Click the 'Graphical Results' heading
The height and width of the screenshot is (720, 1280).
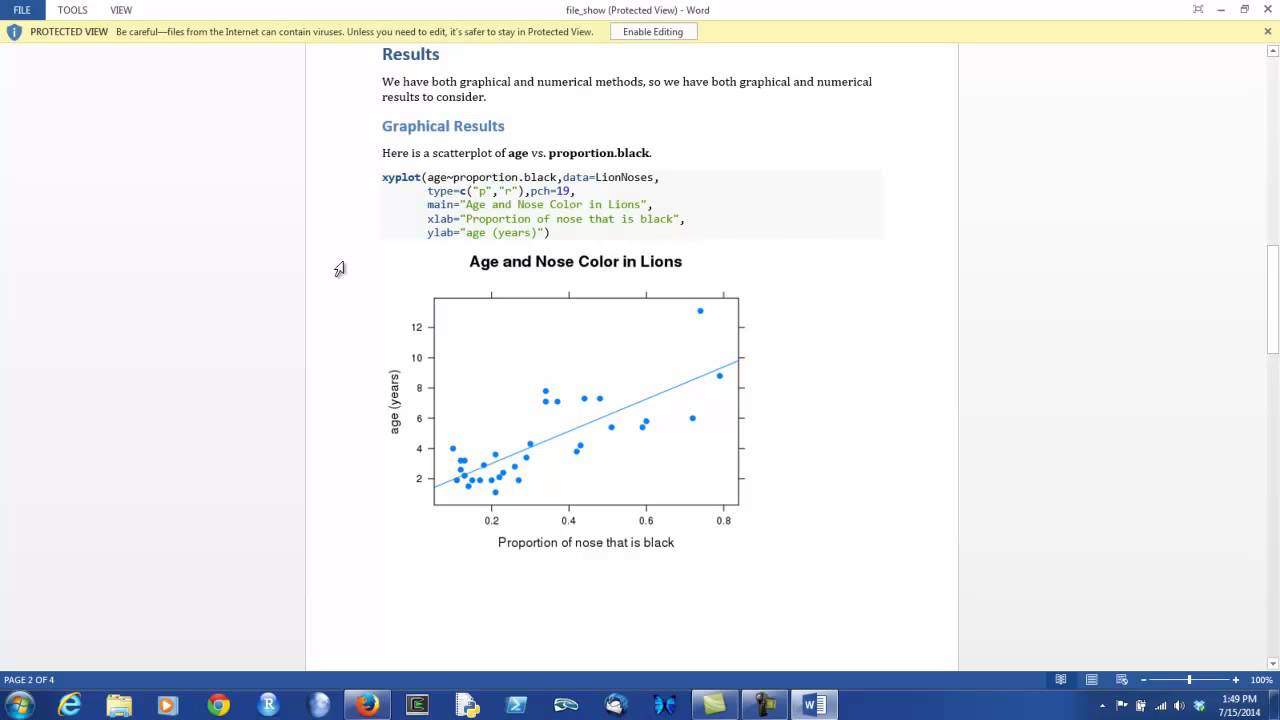(443, 126)
